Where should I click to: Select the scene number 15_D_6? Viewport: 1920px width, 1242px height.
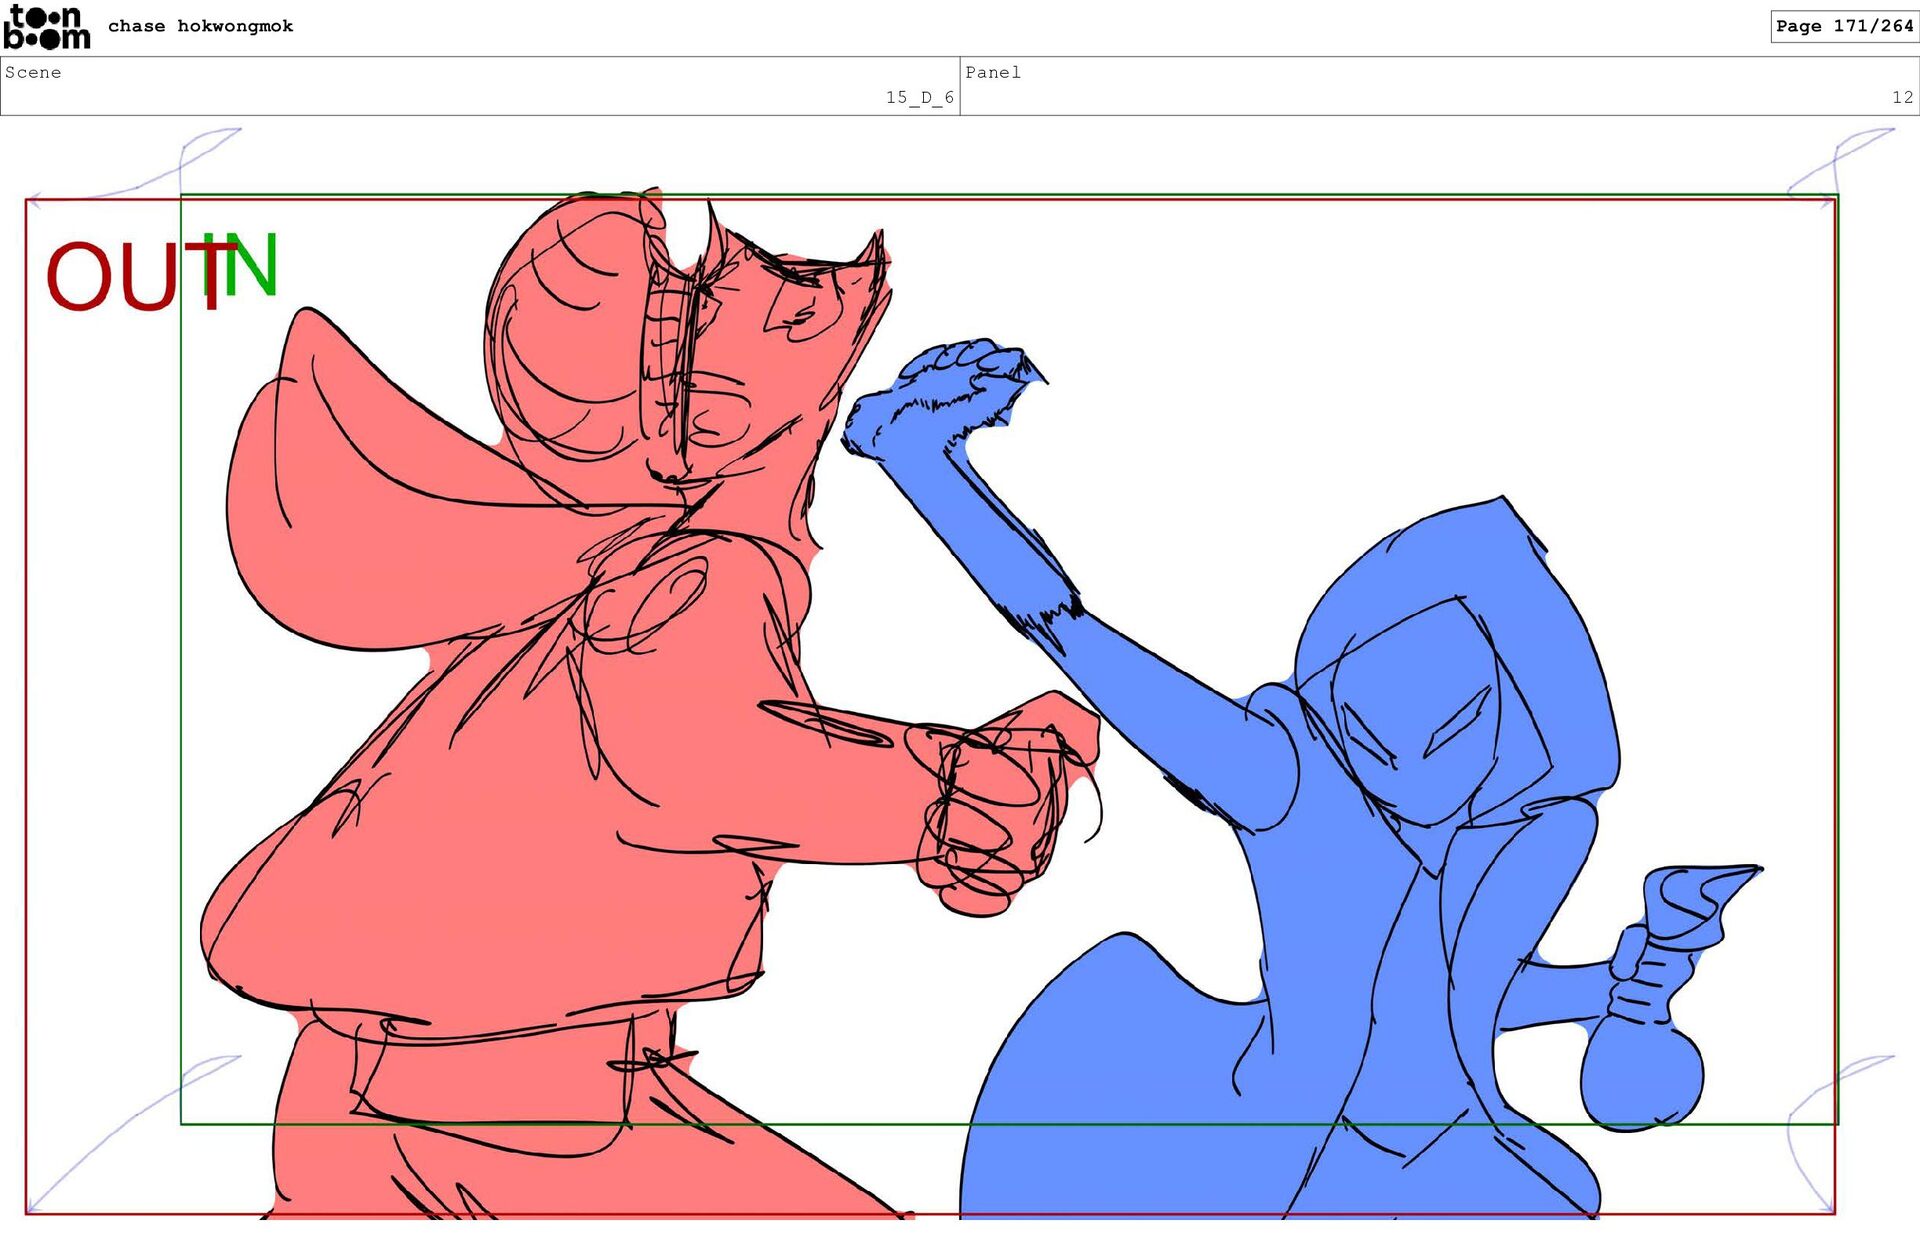pyautogui.click(x=919, y=97)
